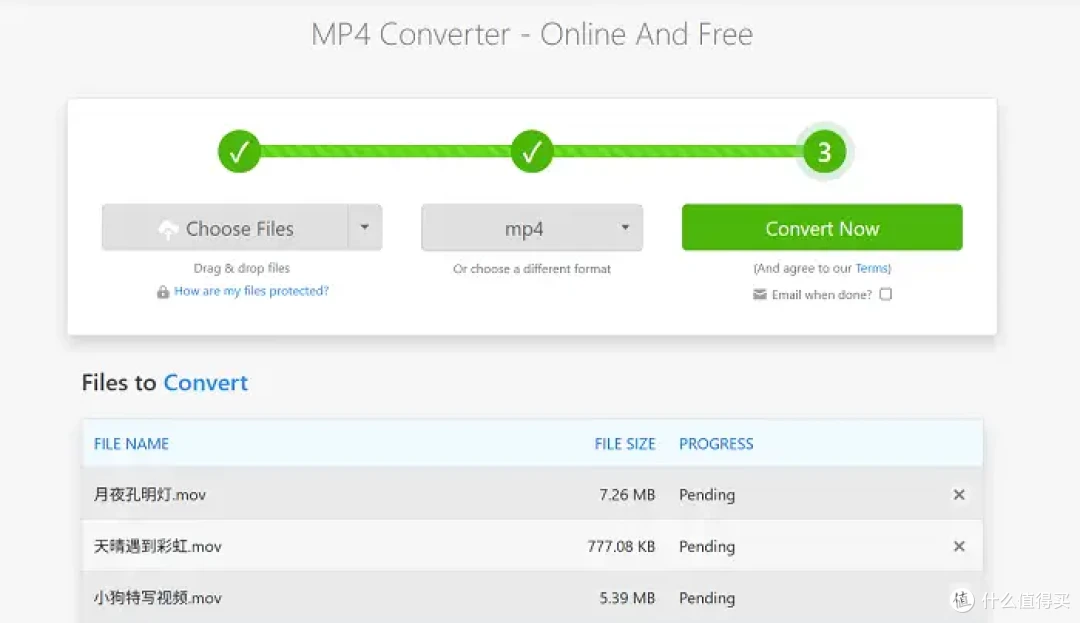Viewport: 1080px width, 623px height.
Task: Click Pending status for 天晴遇到彩虹.mov
Action: 707,547
